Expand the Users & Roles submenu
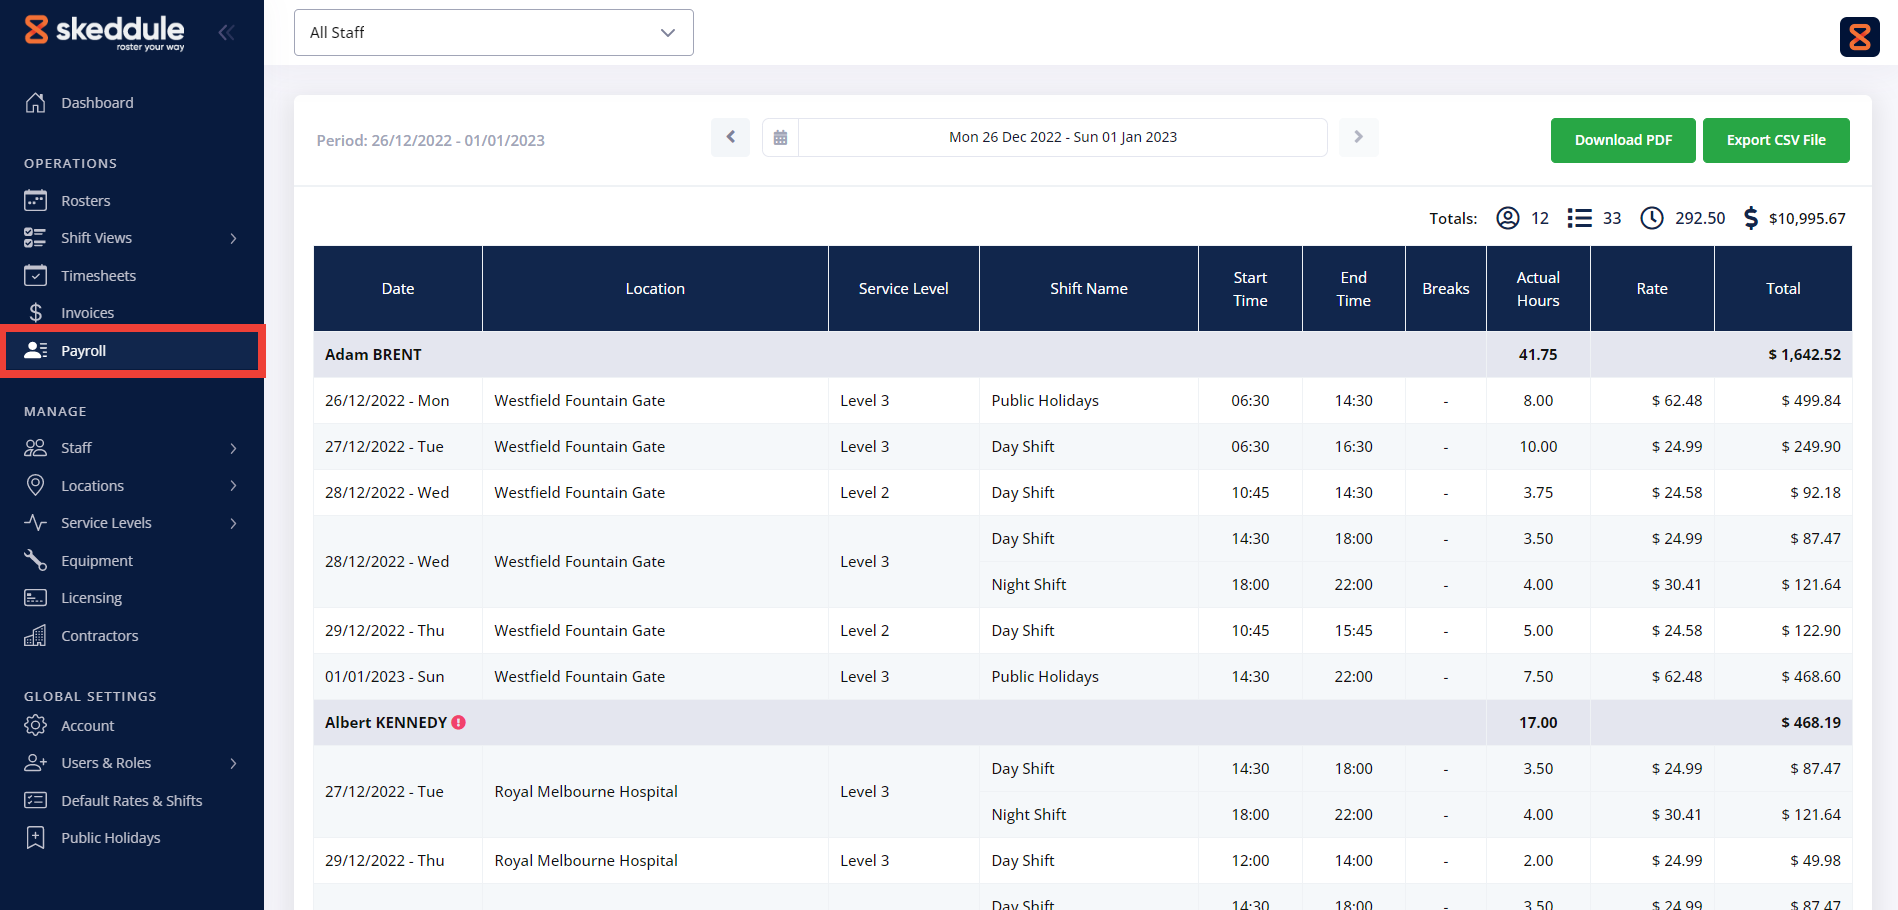Screen dimensions: 1898x910 233,763
